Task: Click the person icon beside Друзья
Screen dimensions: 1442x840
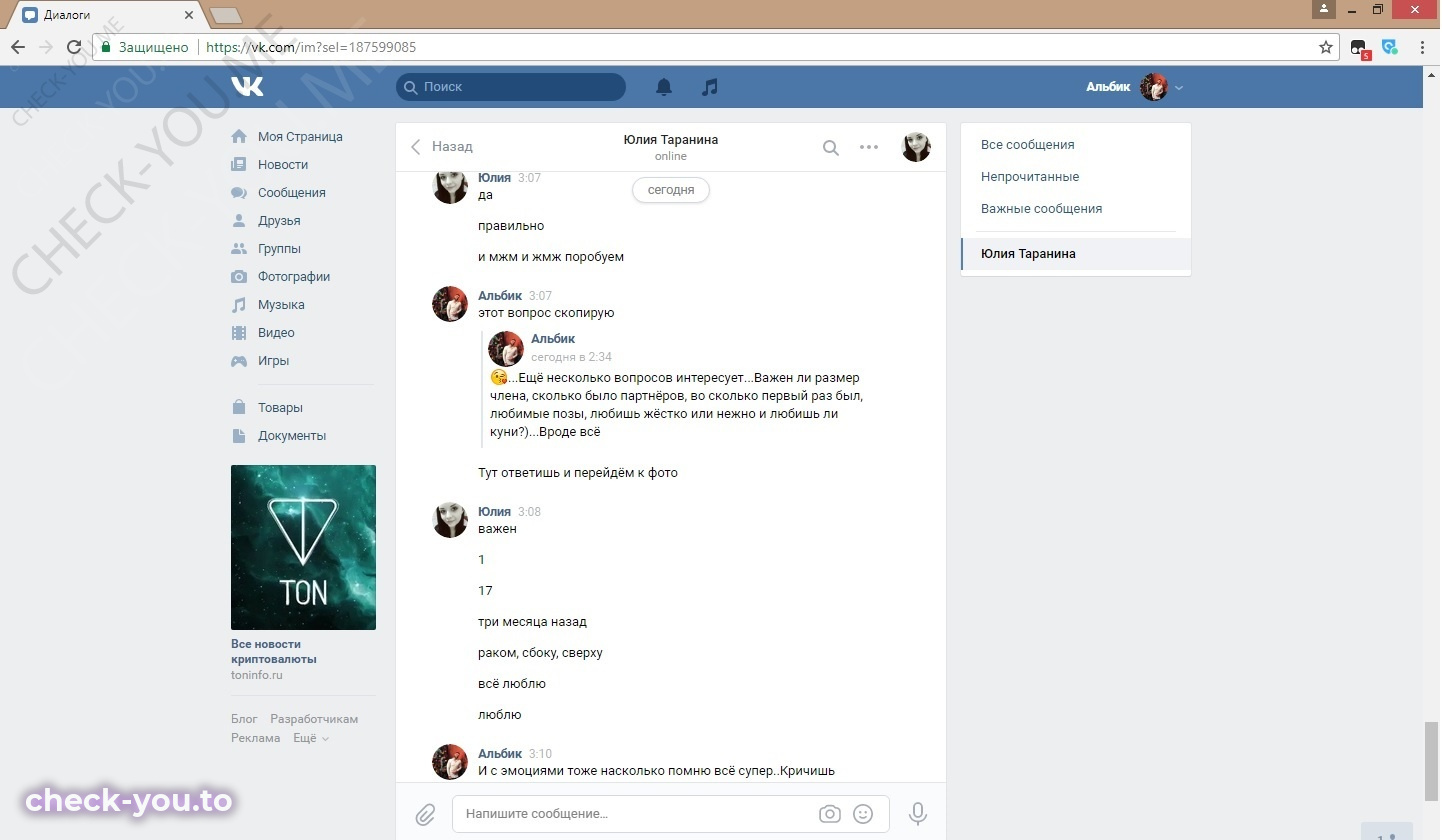Action: (239, 221)
